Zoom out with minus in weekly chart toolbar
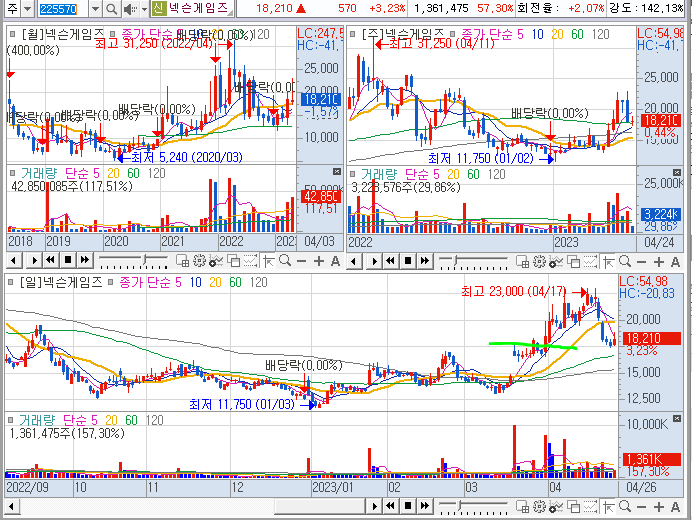692x520 pixels. (642, 262)
